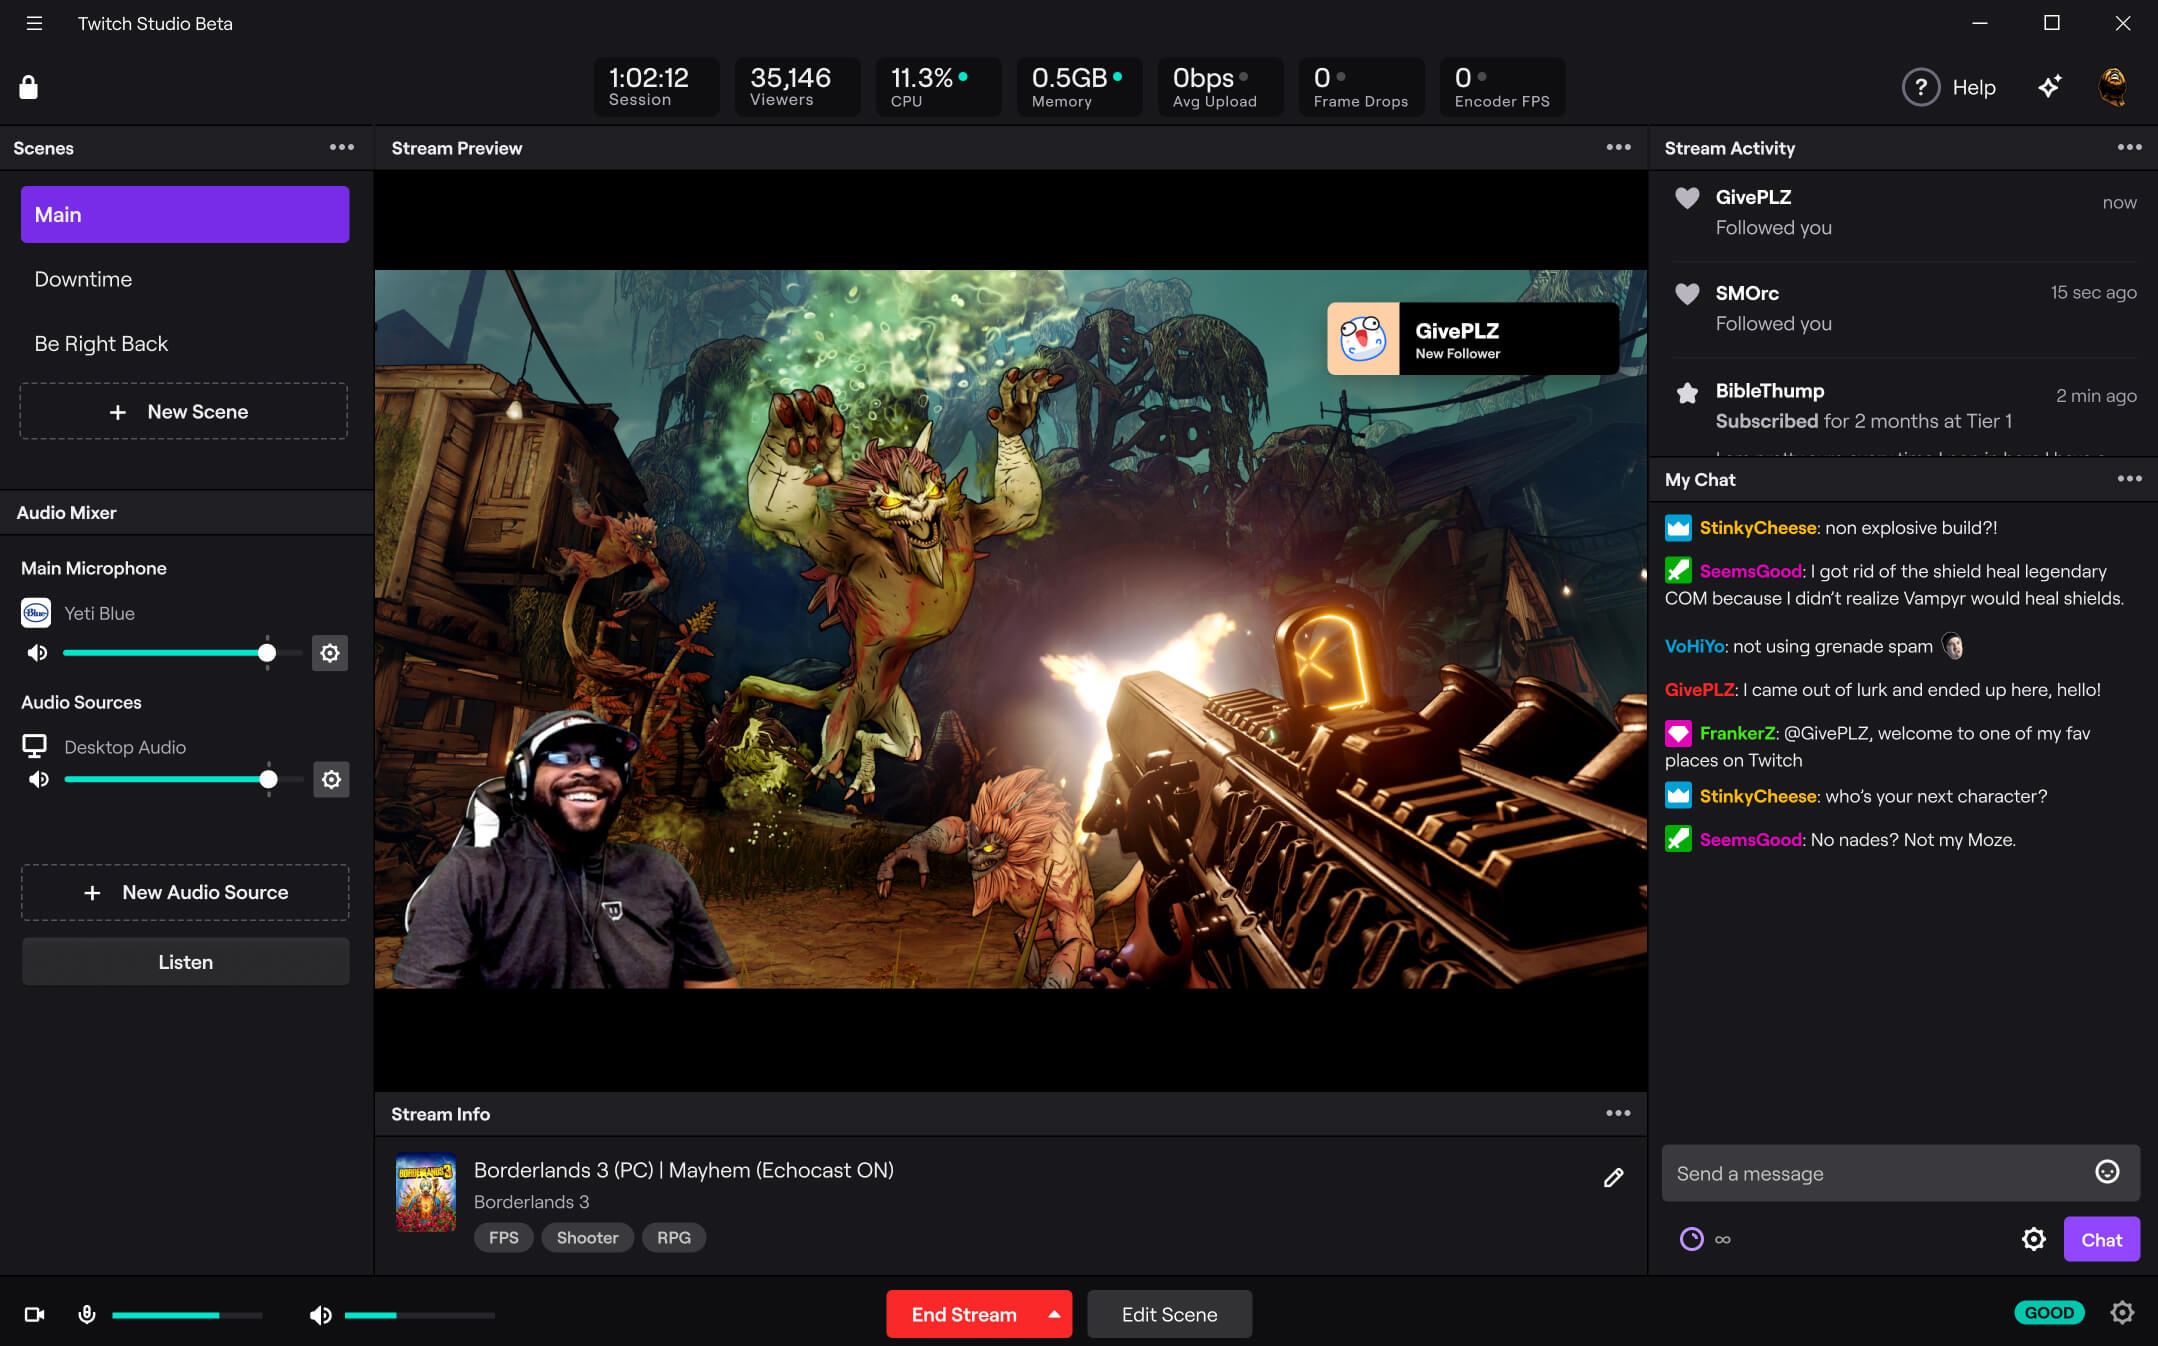Open My Chat panel options menu
Screen dimensions: 2158x1346
tap(2130, 479)
